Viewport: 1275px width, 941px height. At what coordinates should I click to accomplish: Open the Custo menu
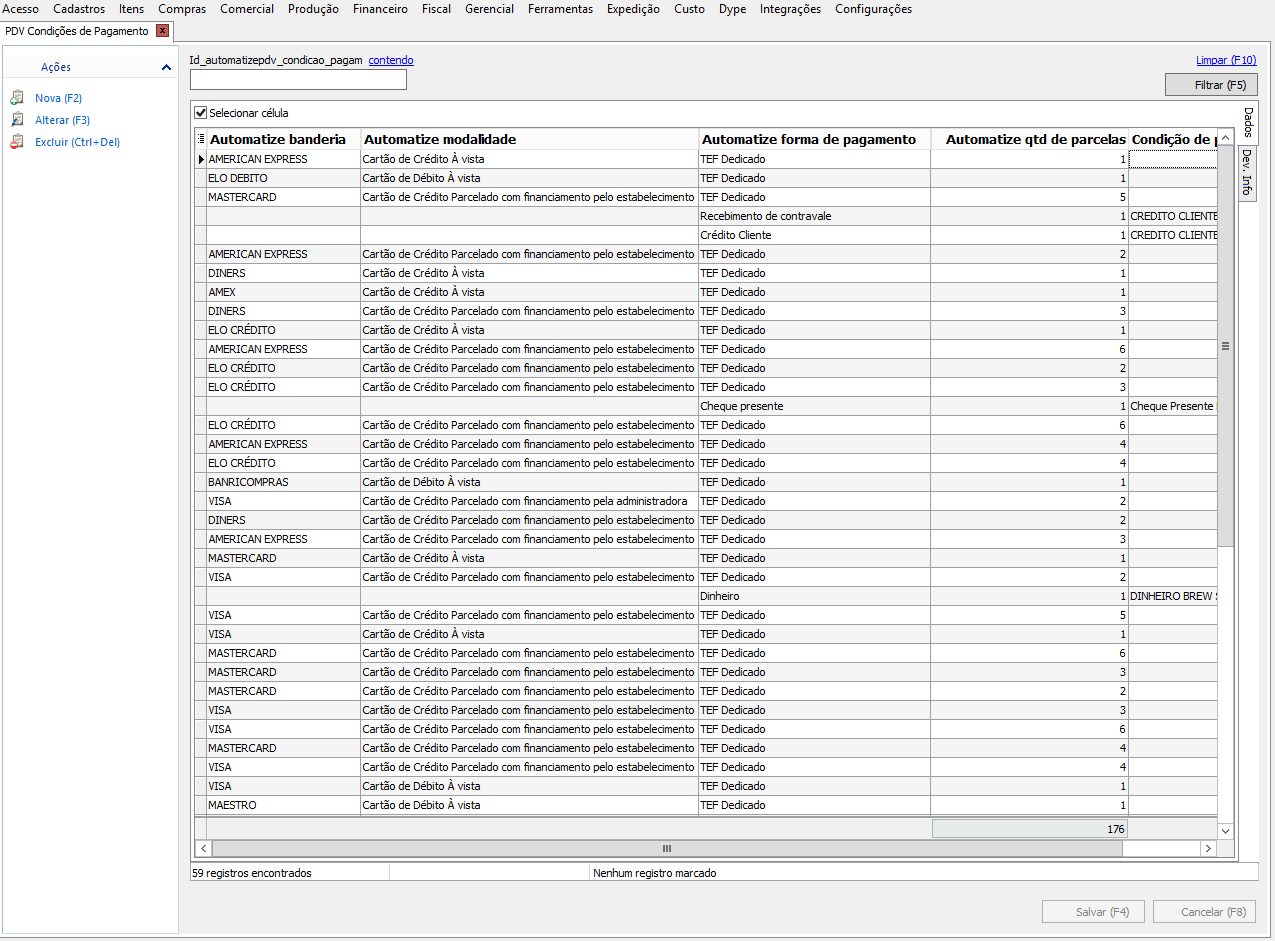(x=689, y=9)
